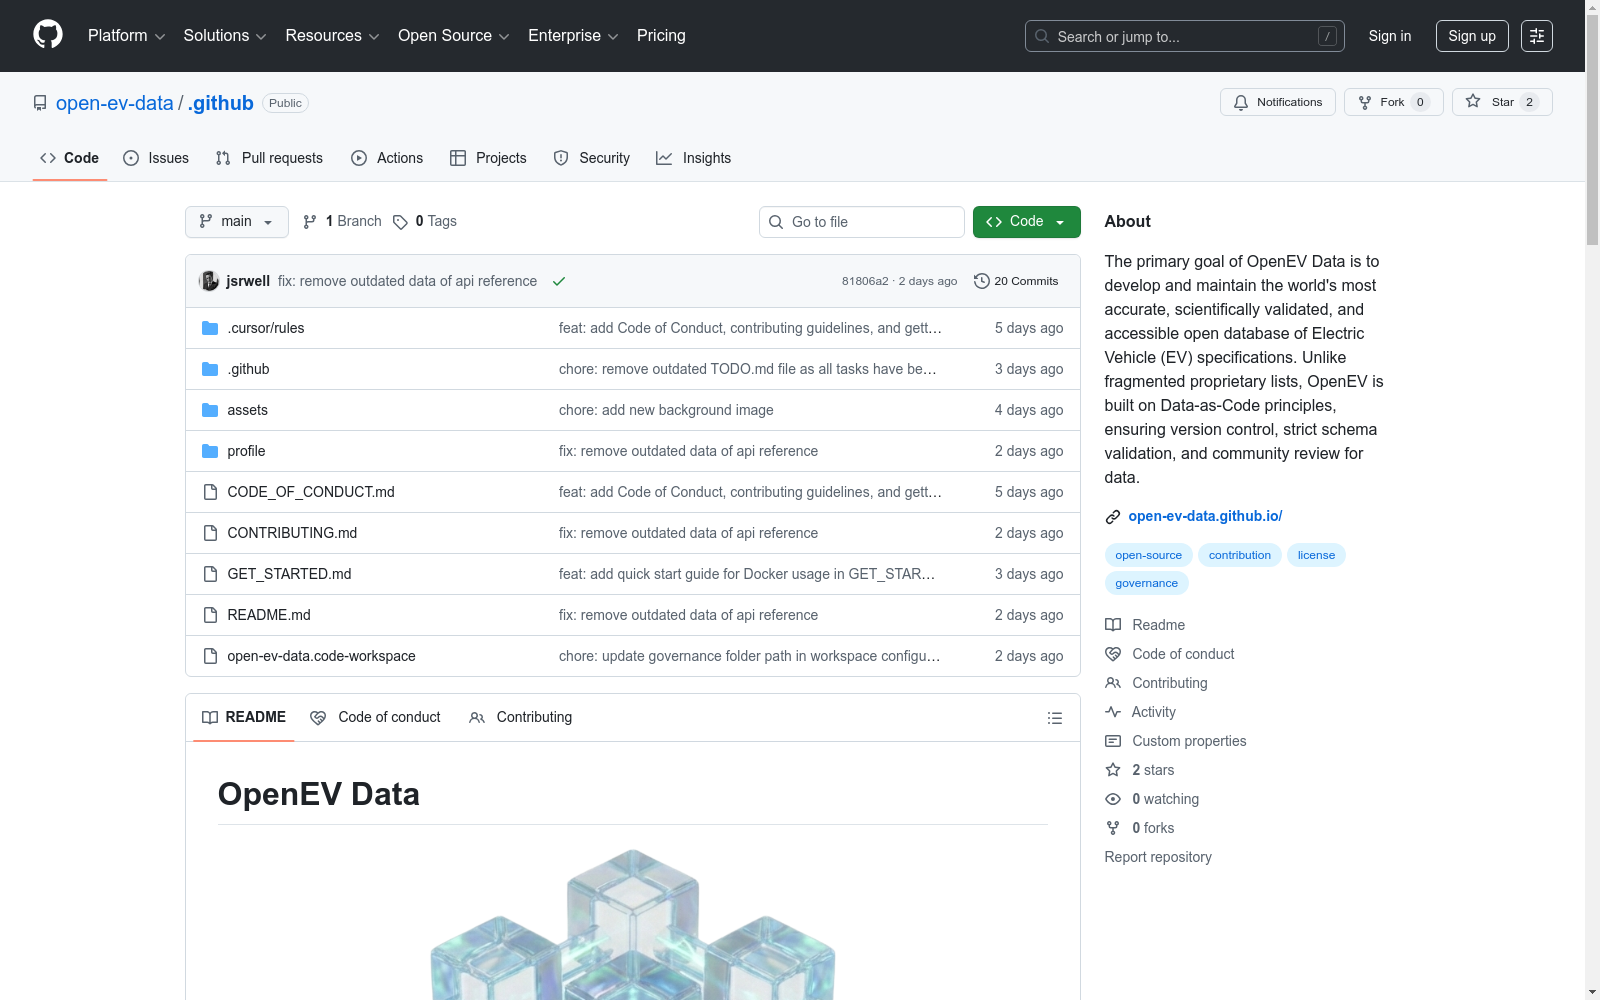The width and height of the screenshot is (1600, 1000).
Task: Click the Activity pulse icon
Action: (x=1113, y=712)
